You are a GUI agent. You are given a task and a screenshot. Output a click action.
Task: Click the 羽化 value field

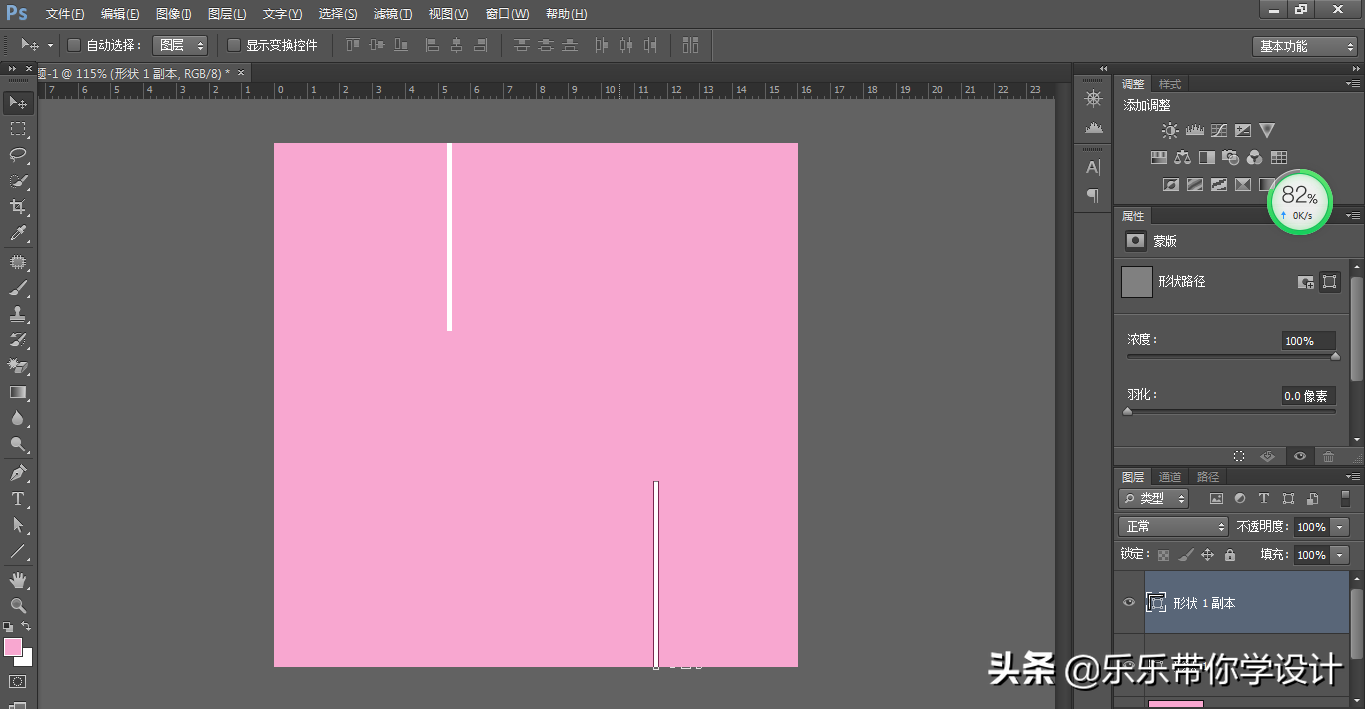tap(1308, 396)
